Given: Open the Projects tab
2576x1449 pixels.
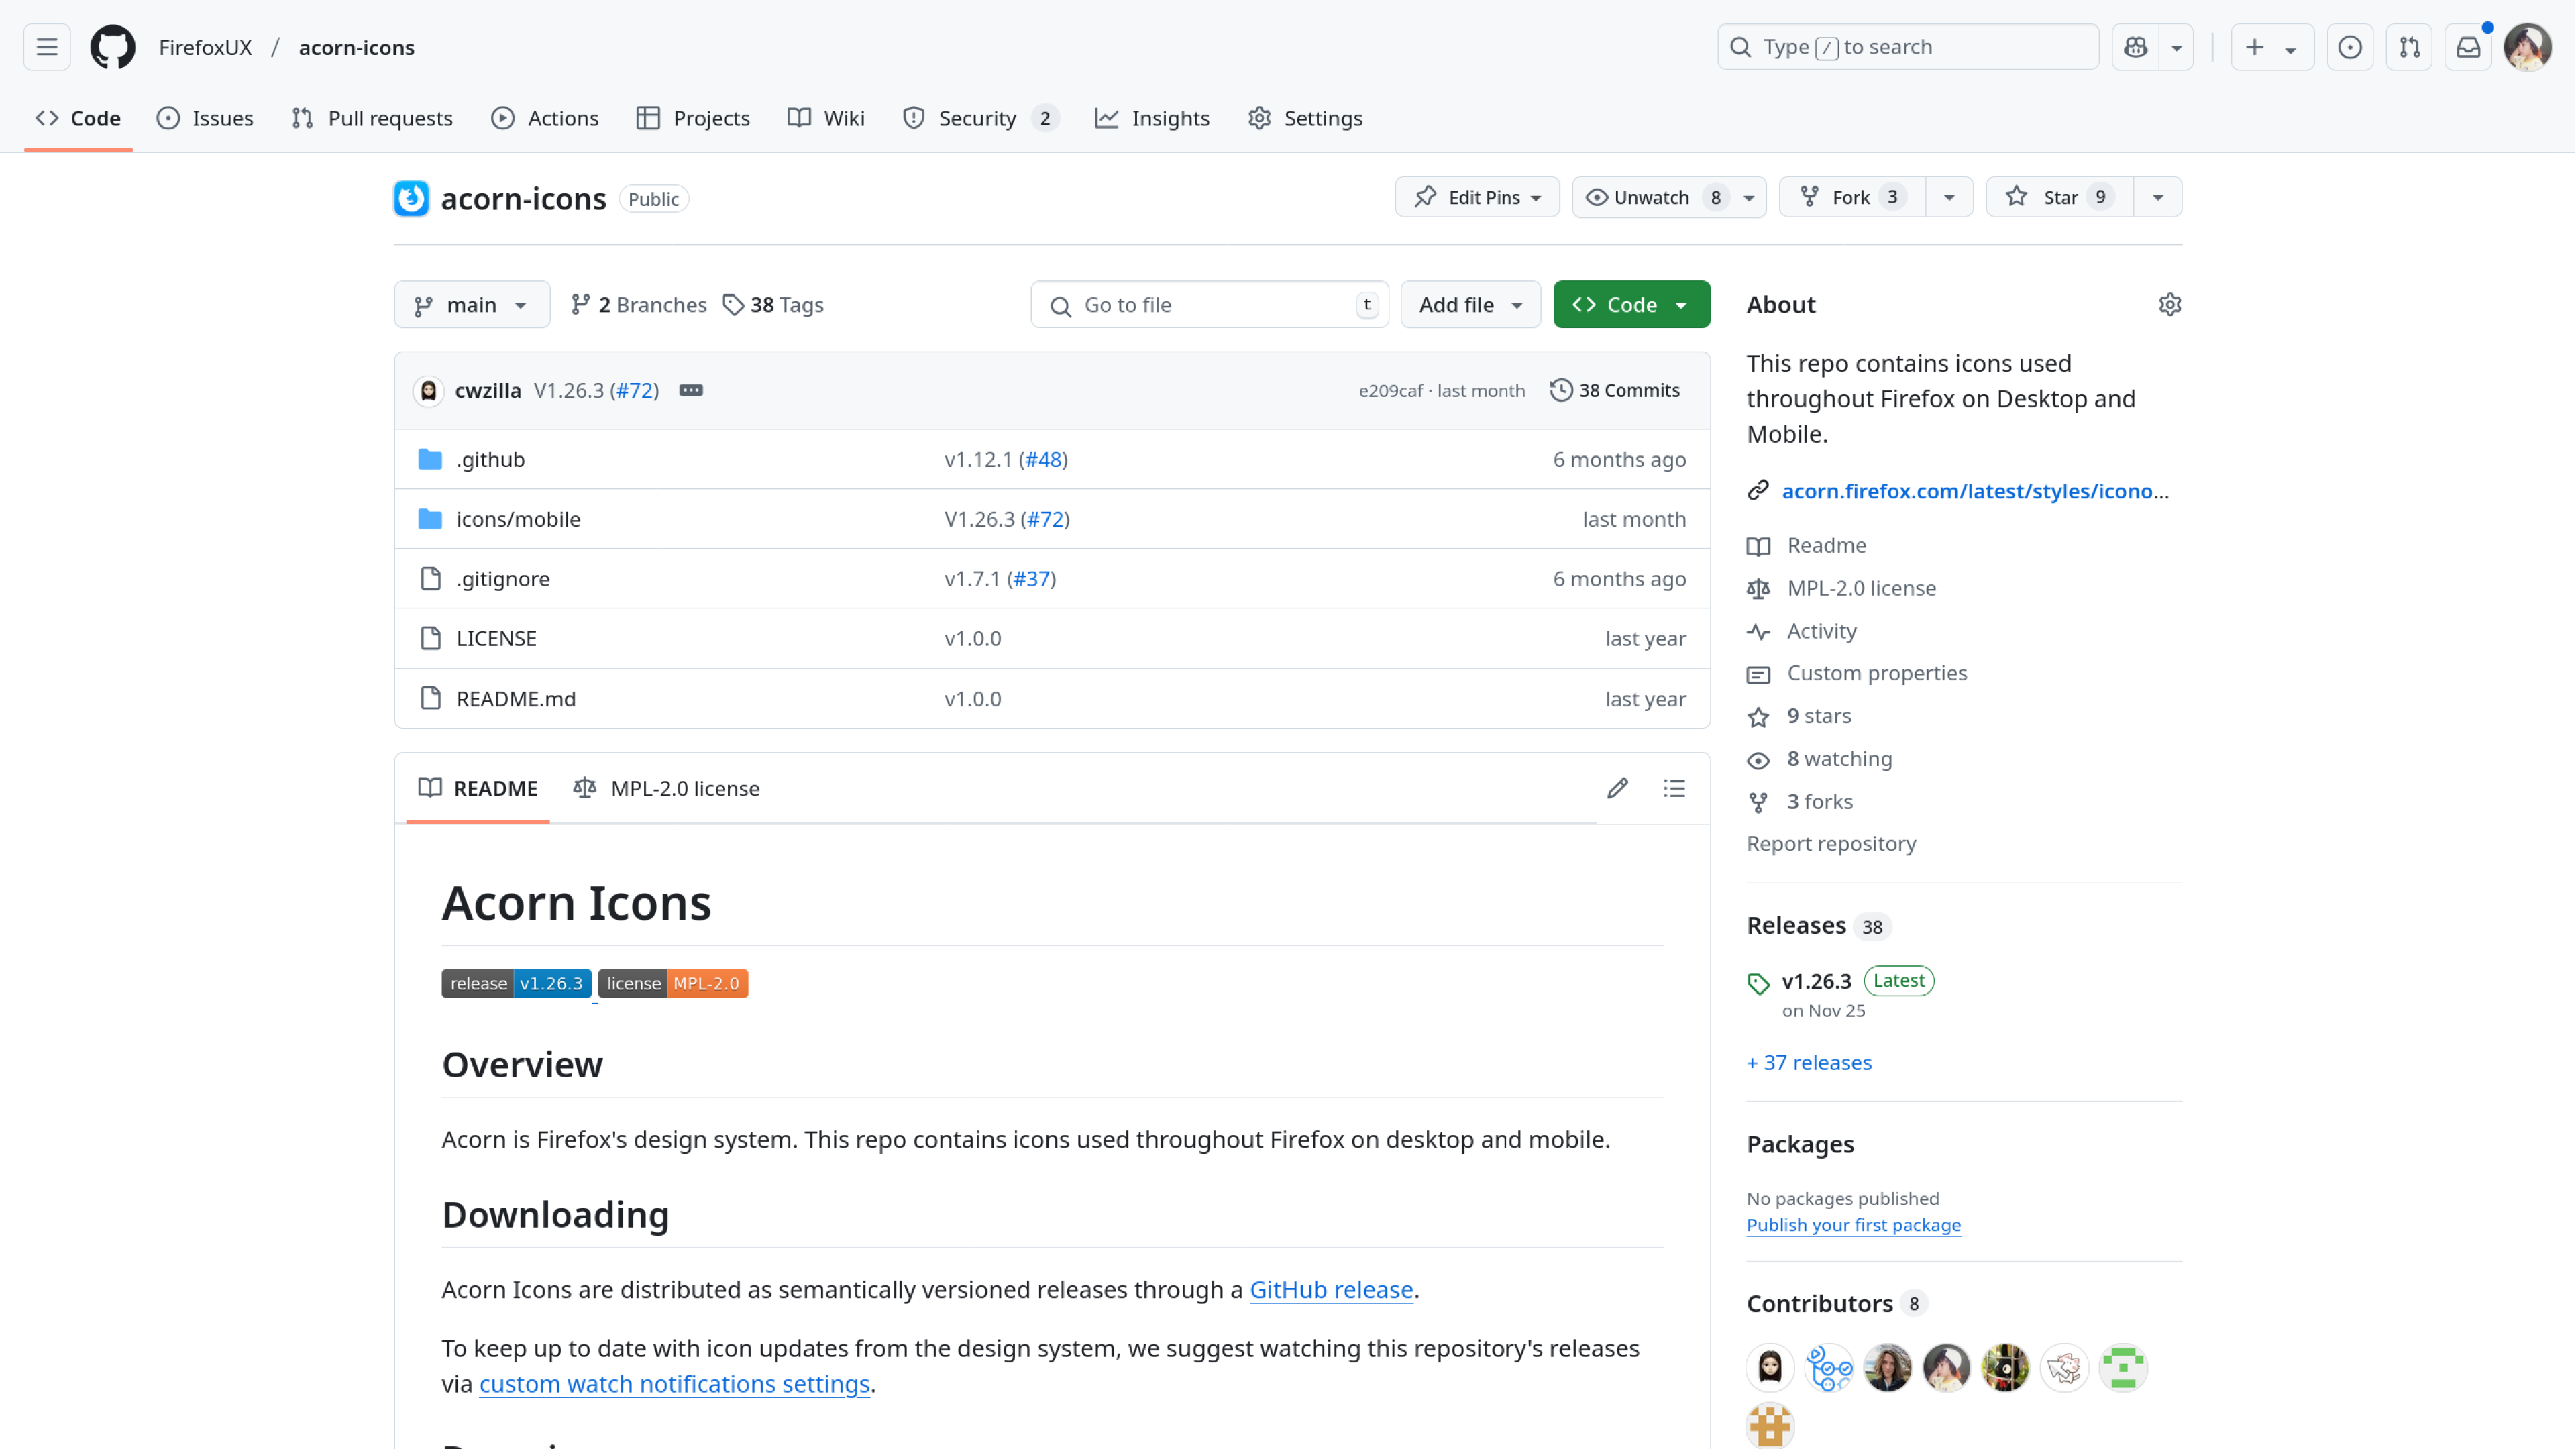Looking at the screenshot, I should coord(693,118).
